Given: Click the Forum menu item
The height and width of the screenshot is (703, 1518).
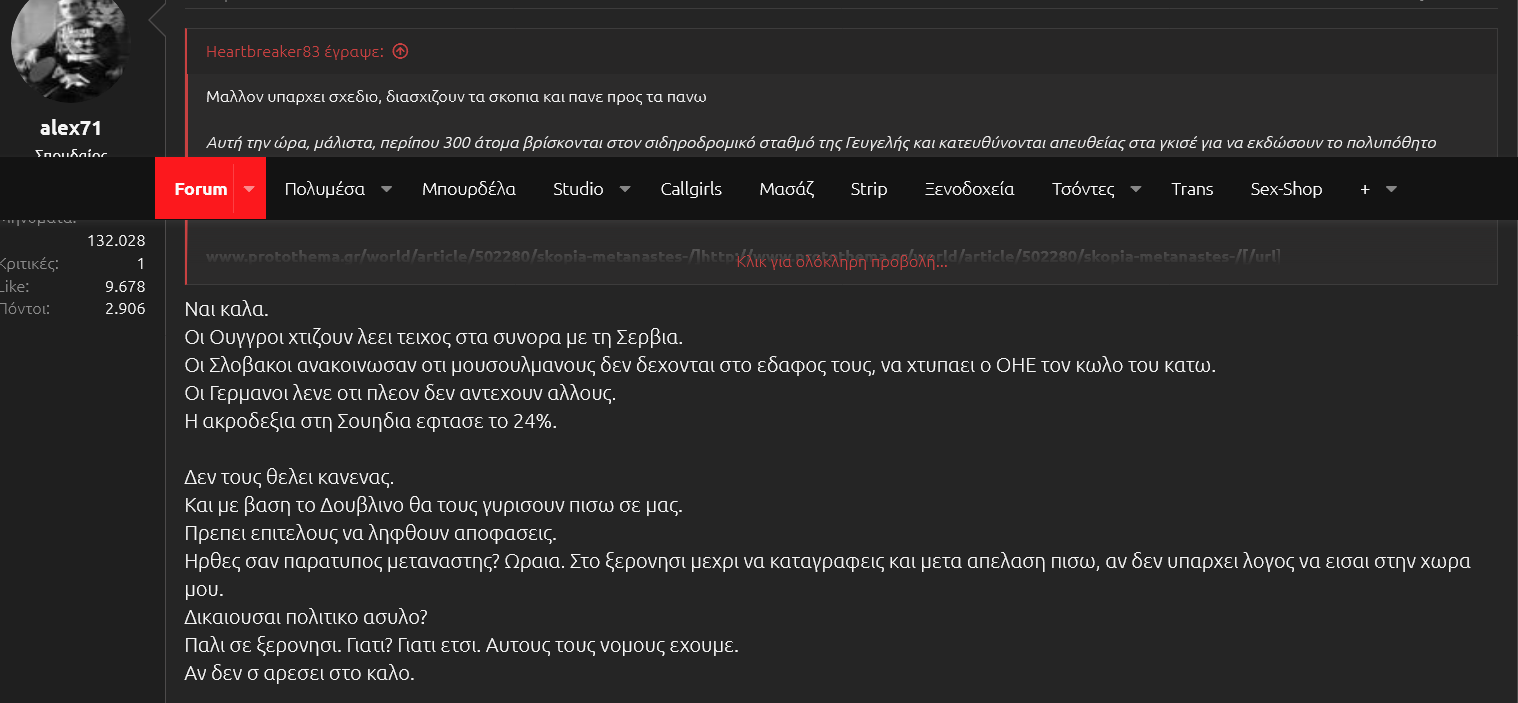Looking at the screenshot, I should [200, 189].
